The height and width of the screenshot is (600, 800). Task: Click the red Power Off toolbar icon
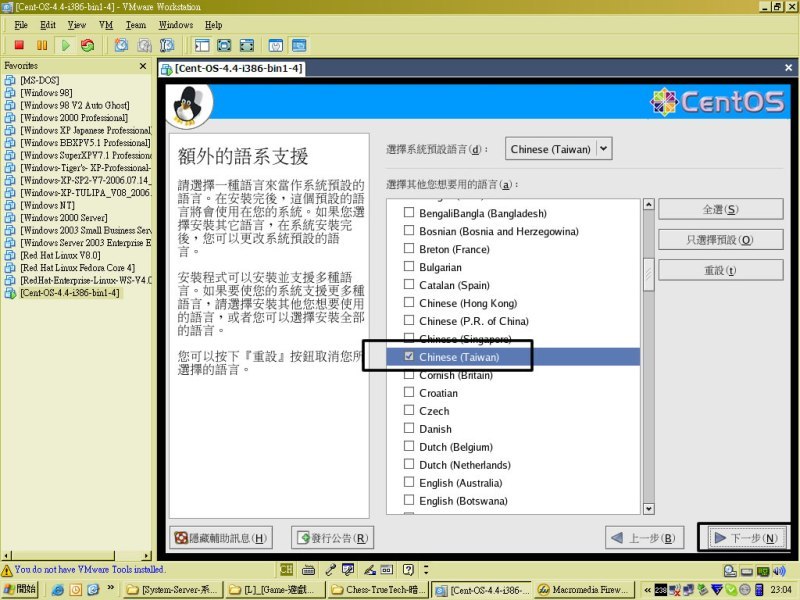click(19, 45)
